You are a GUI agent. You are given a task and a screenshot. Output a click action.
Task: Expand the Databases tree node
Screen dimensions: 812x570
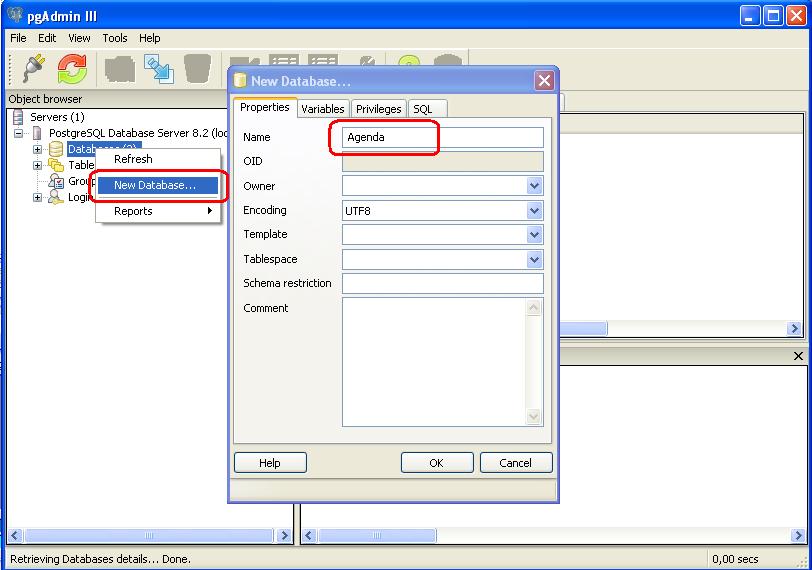[x=37, y=149]
